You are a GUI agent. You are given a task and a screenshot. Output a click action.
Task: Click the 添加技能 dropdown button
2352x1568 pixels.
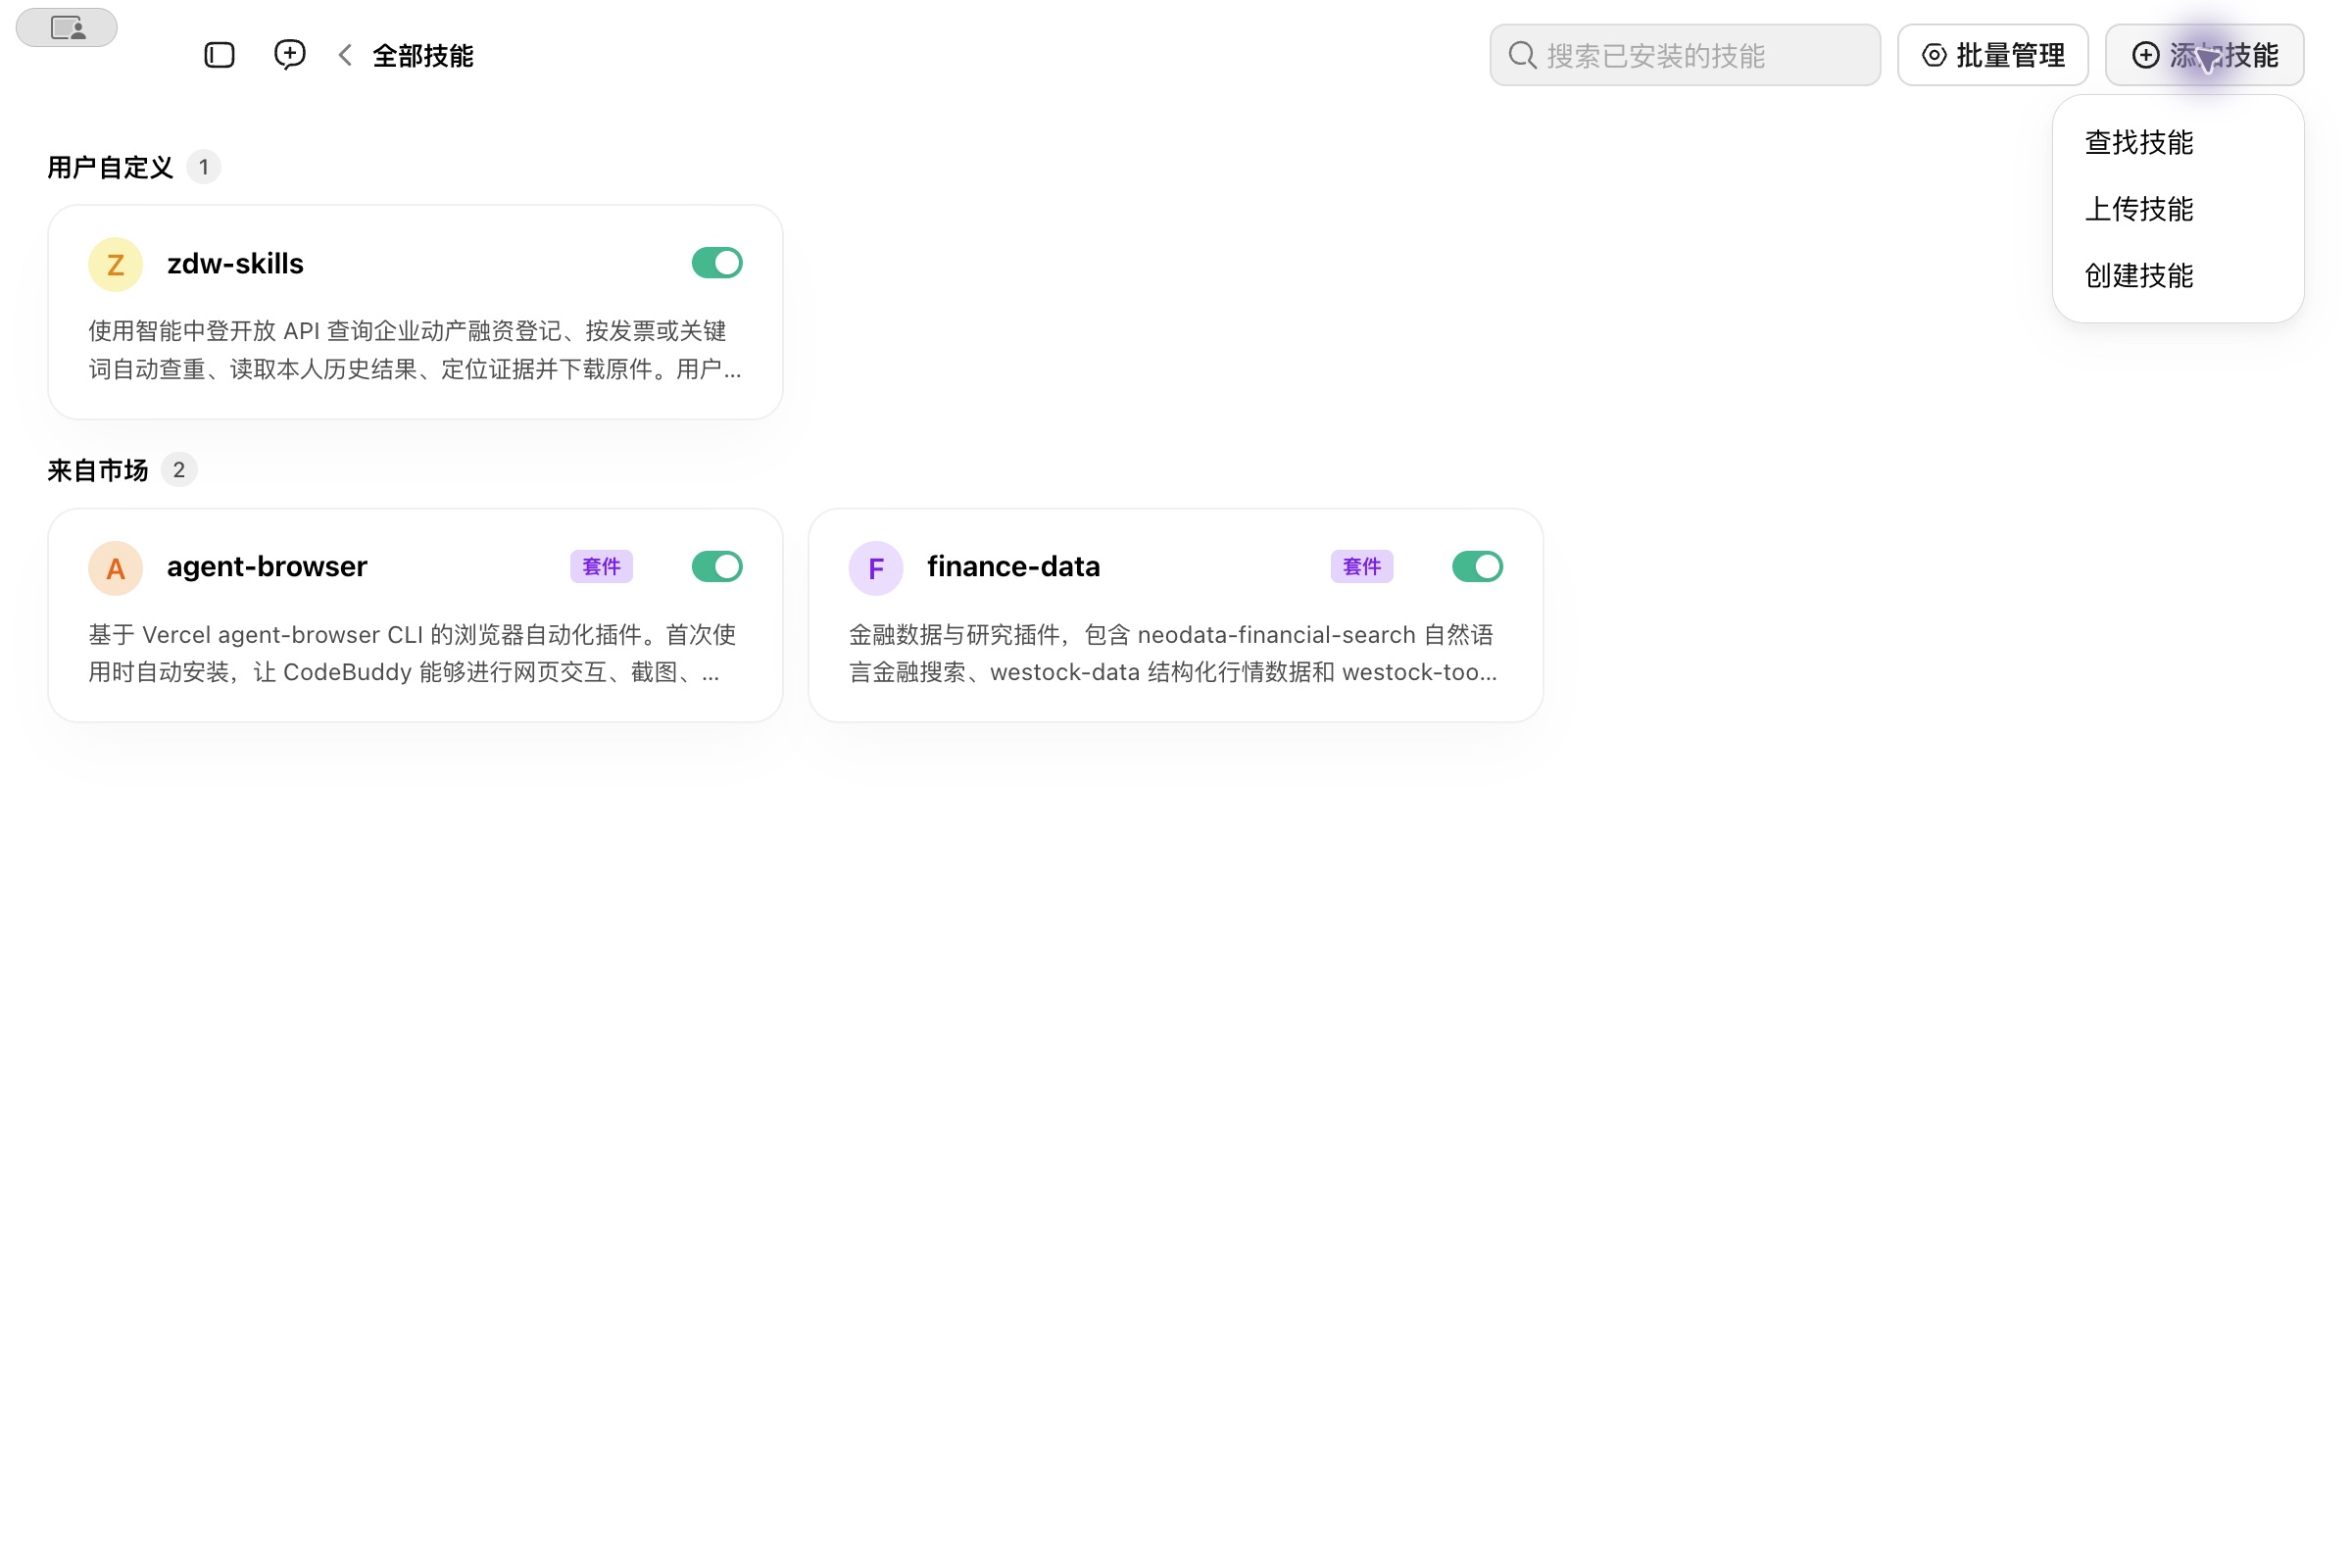tap(2204, 55)
